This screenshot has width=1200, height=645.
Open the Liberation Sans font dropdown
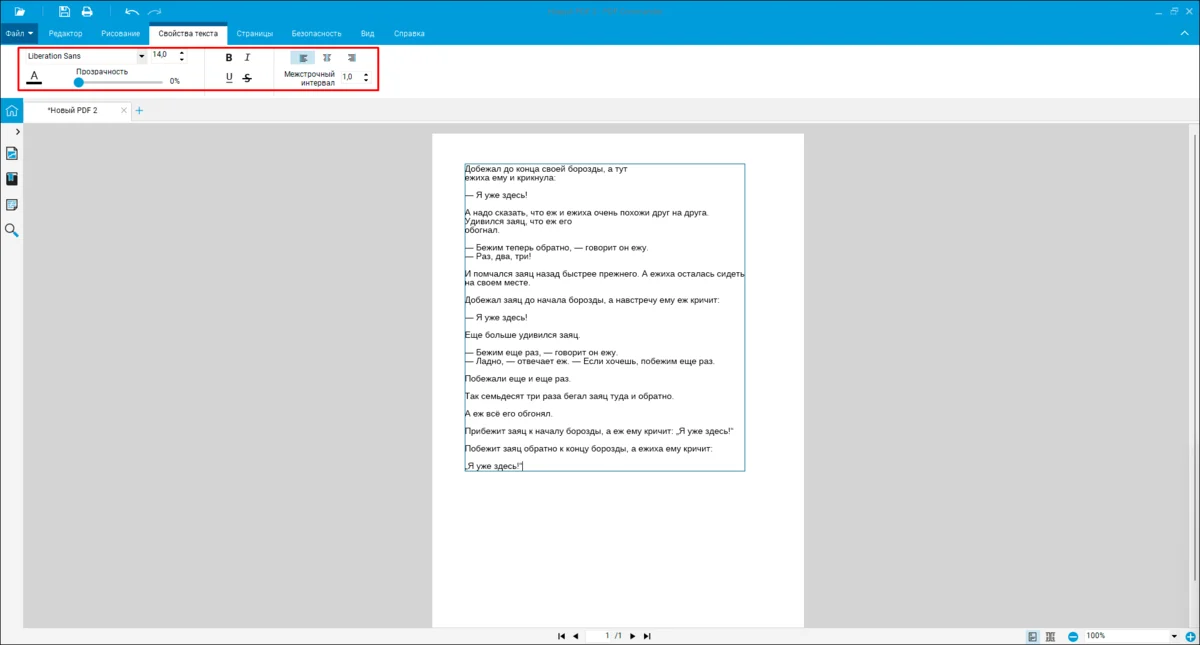(x=141, y=56)
